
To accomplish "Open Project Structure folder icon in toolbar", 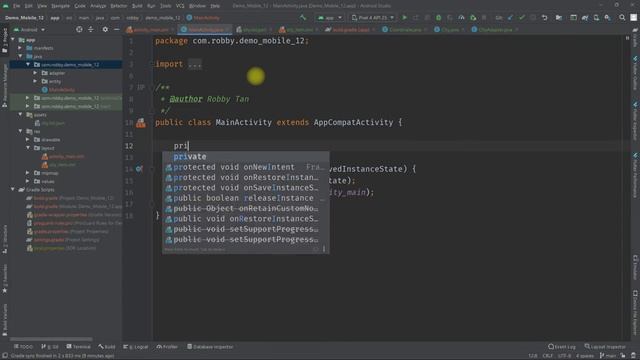I will 559,18.
